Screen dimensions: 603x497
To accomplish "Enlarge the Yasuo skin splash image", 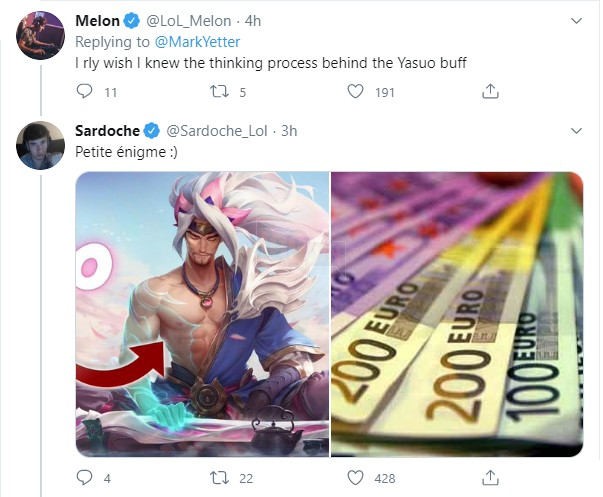I will click(x=202, y=314).
